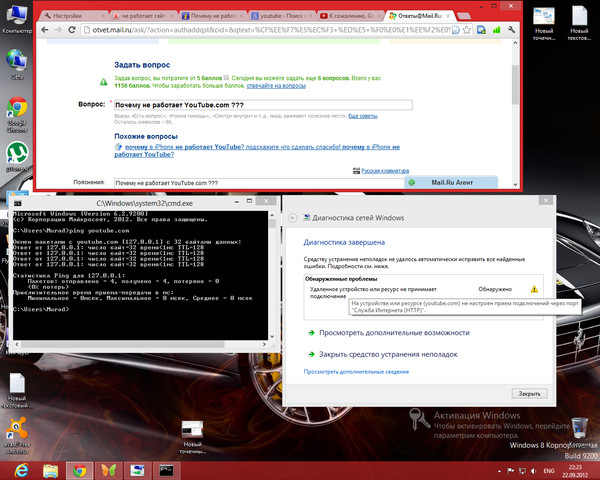Click the Chrome page vertical scrollbar

pos(515,84)
